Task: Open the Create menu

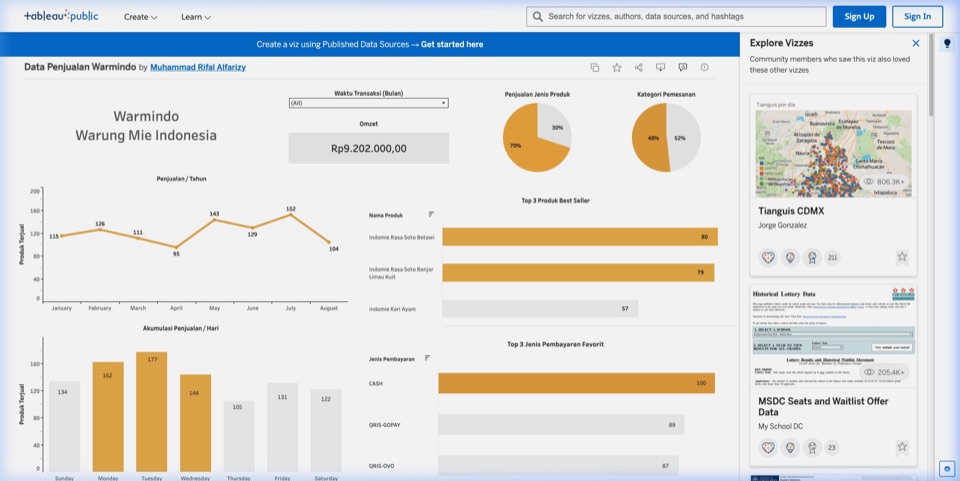Action: coord(140,17)
